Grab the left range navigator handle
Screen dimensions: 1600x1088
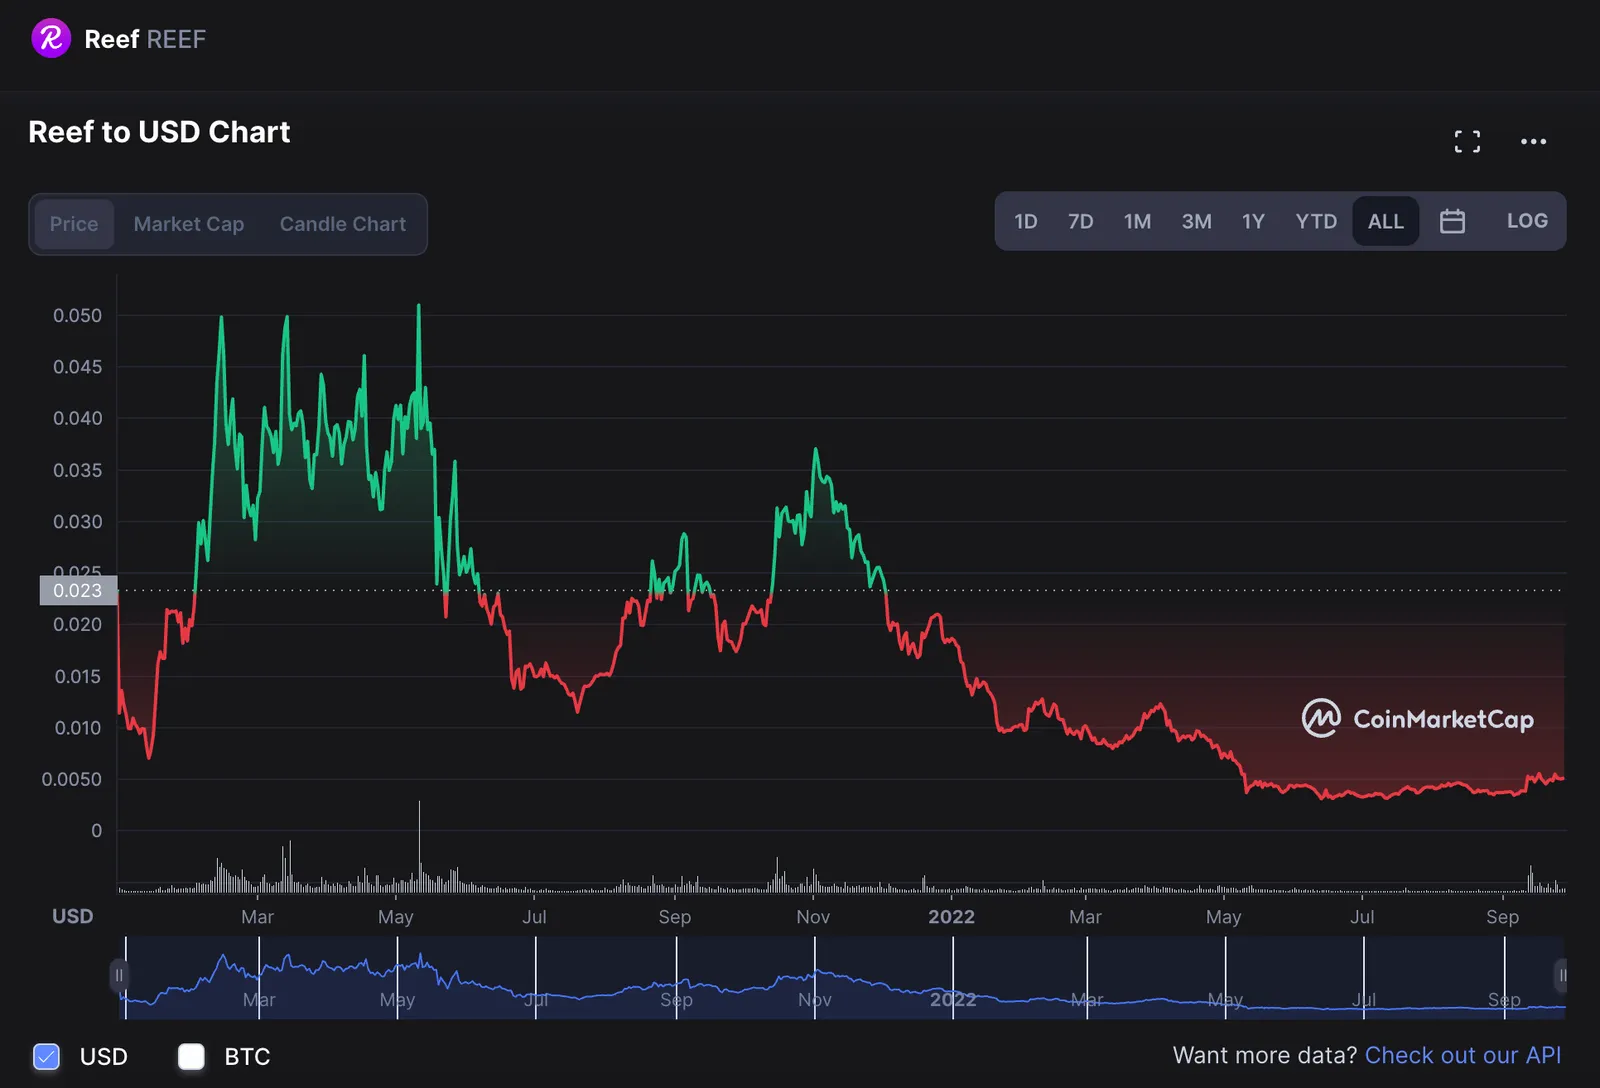point(119,975)
